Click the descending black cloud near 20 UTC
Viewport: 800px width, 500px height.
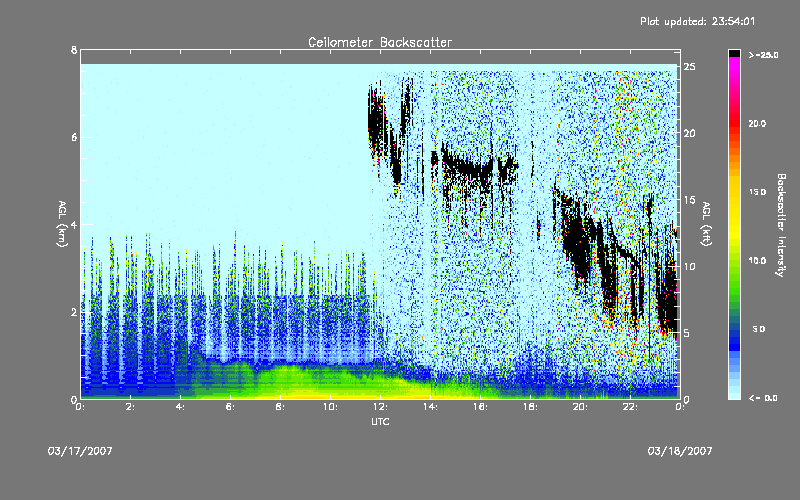[579, 240]
